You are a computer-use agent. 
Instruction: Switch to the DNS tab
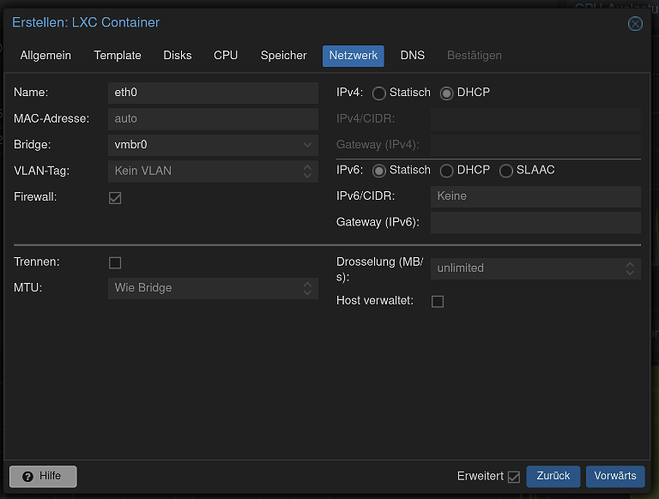click(x=412, y=55)
